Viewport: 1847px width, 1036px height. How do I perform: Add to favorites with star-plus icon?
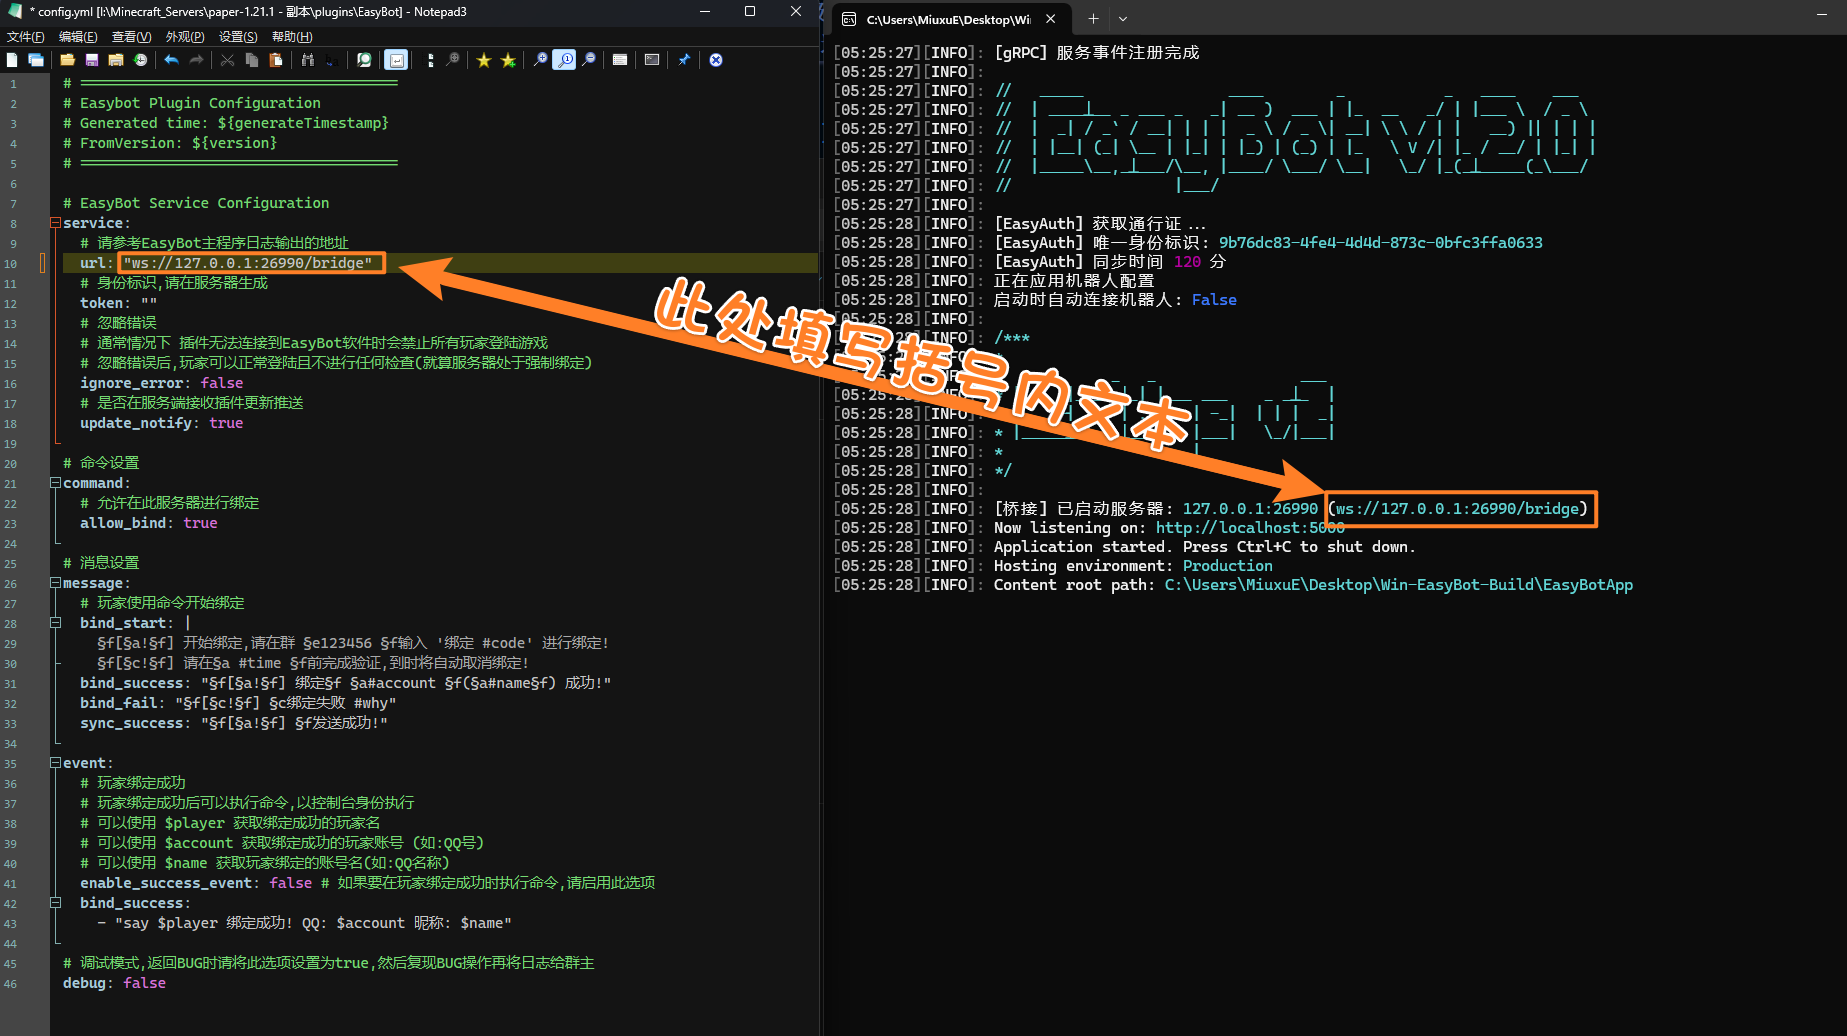coord(508,60)
